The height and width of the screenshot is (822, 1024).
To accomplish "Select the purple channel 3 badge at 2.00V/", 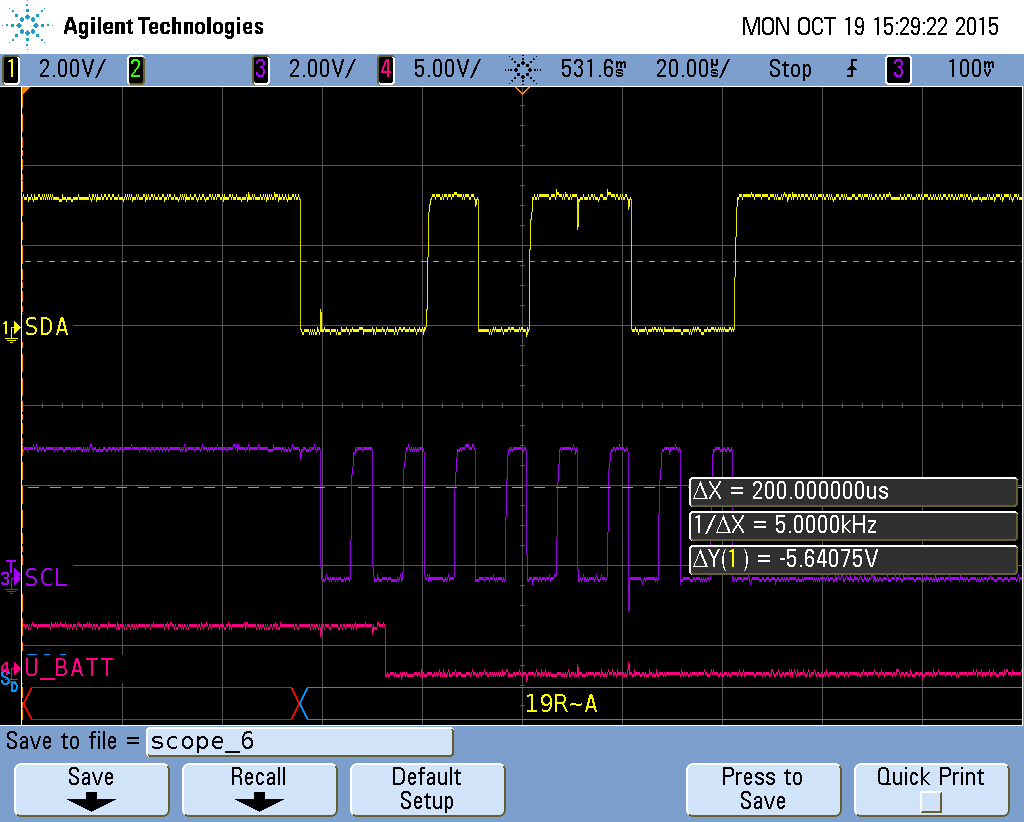I will pyautogui.click(x=261, y=69).
